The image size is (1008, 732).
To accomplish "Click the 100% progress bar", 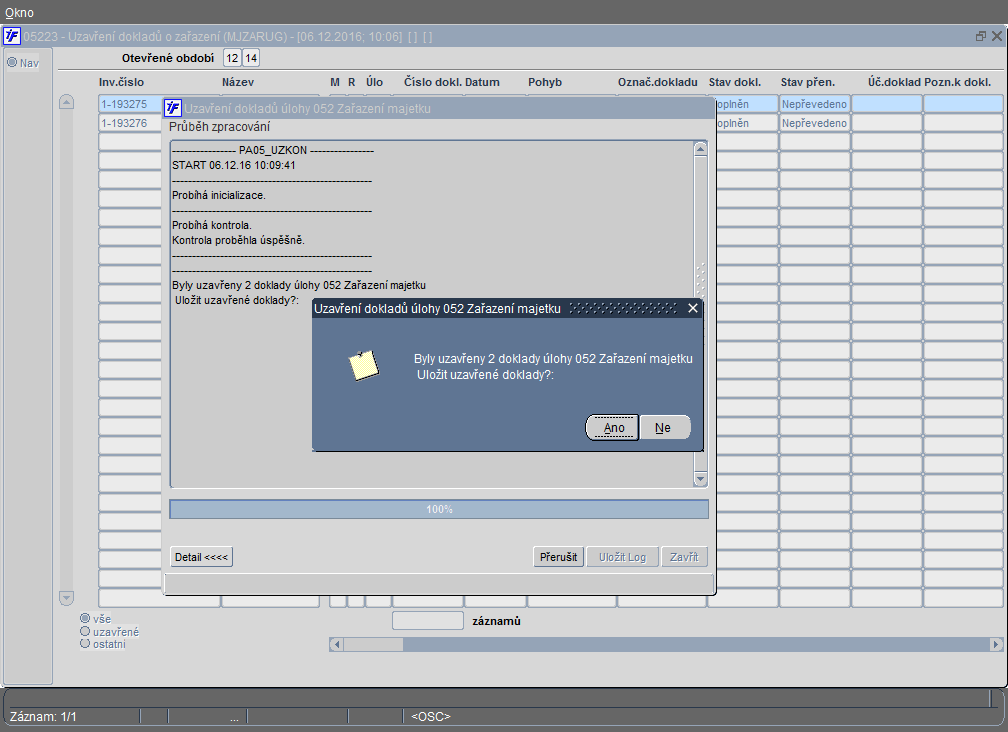I will tap(439, 509).
